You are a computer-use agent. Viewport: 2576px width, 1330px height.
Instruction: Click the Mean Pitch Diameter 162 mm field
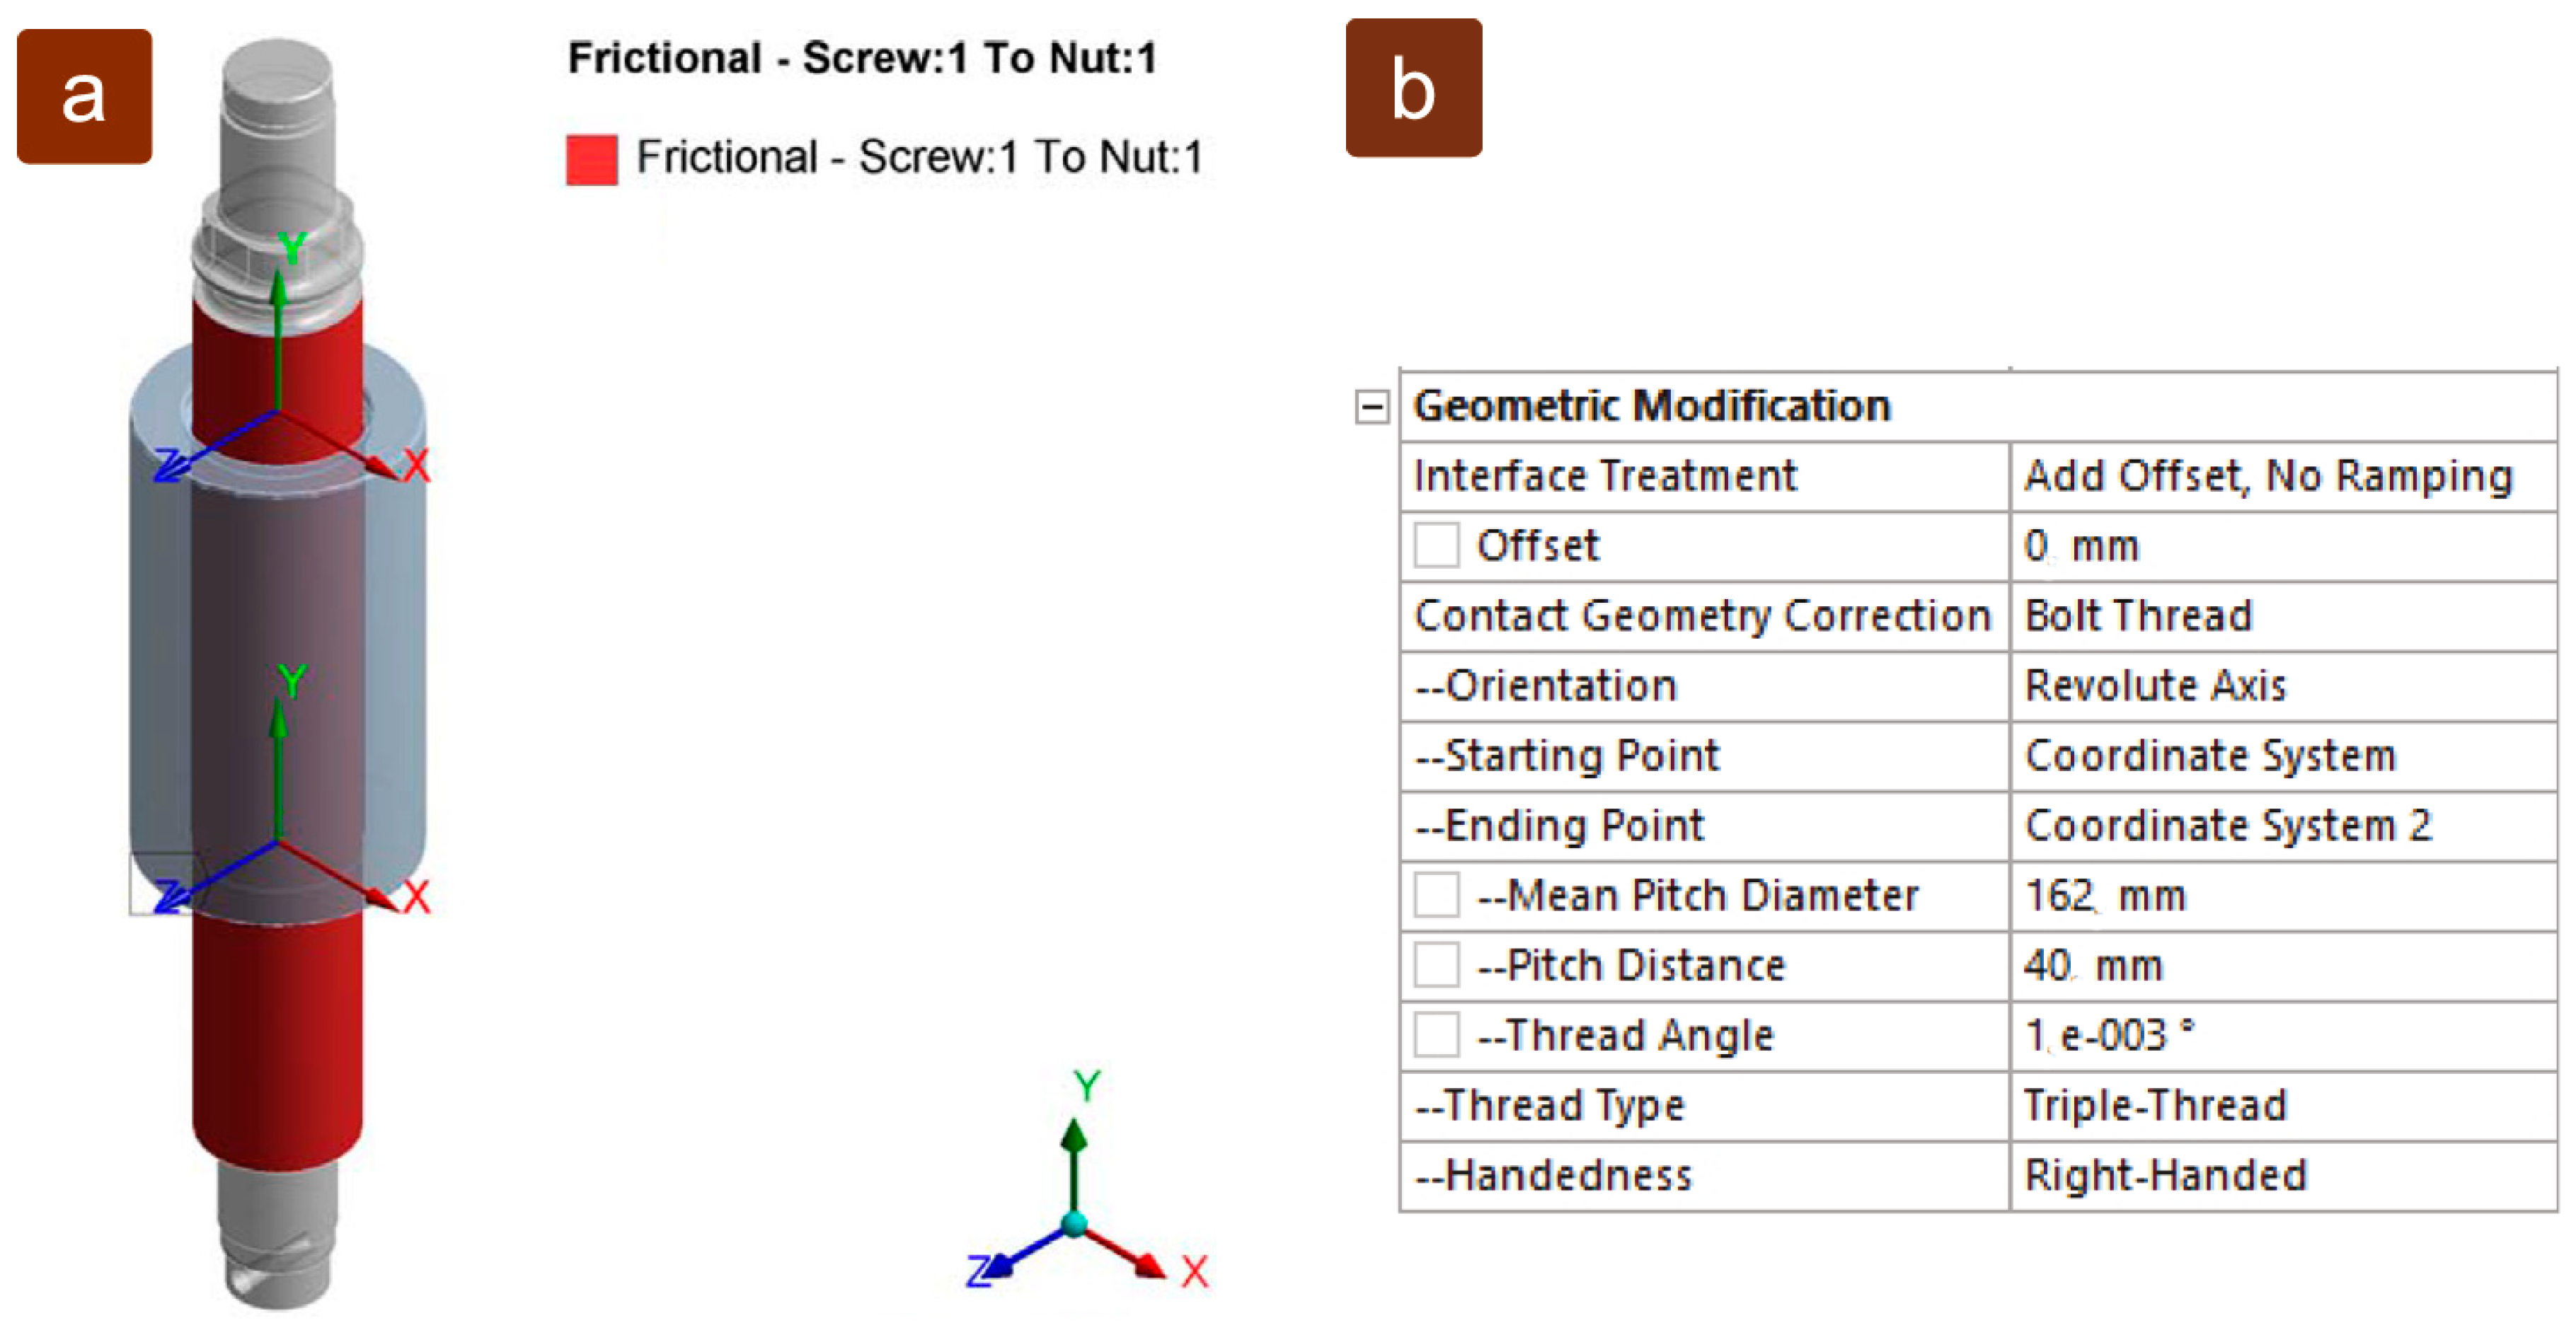pos(2283,896)
